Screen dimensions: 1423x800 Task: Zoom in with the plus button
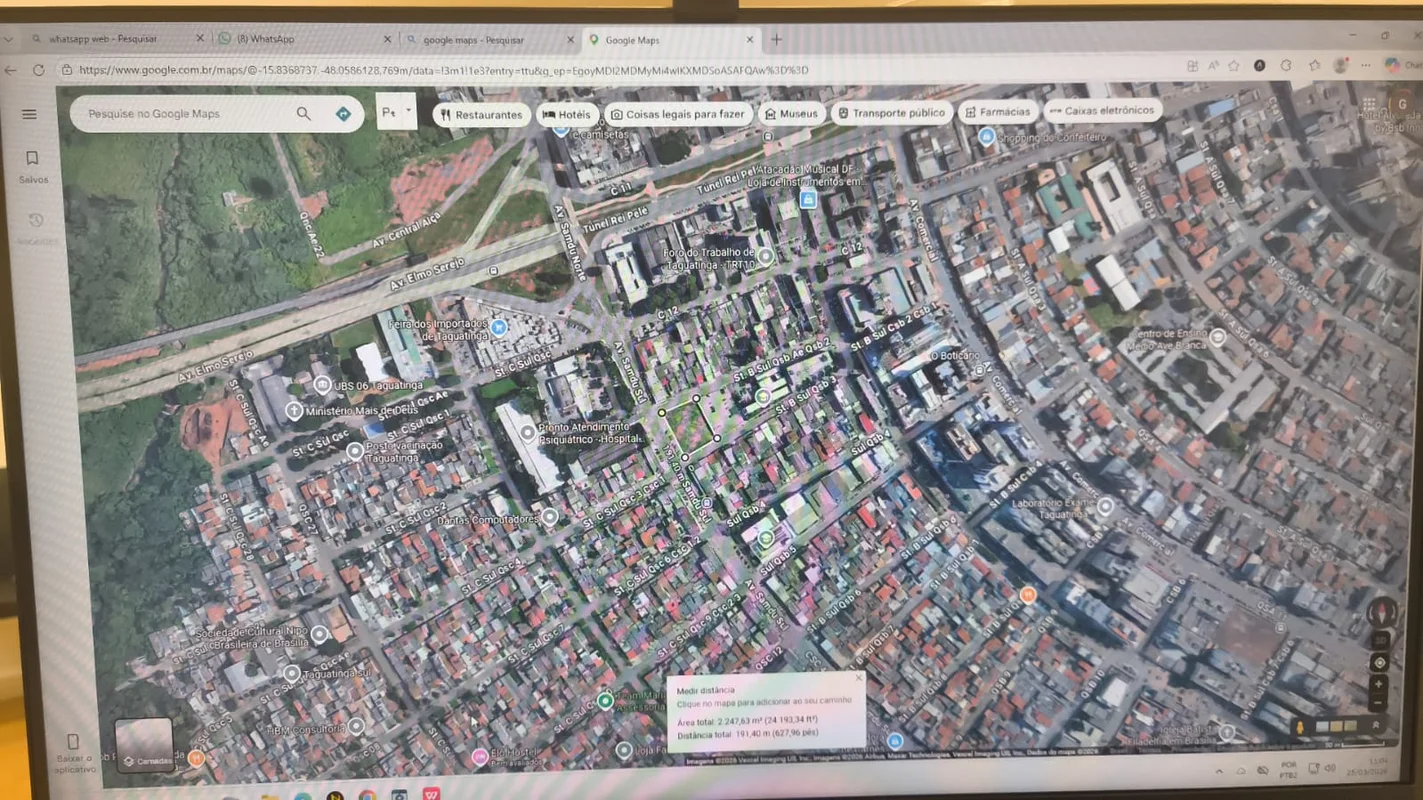pos(1380,685)
